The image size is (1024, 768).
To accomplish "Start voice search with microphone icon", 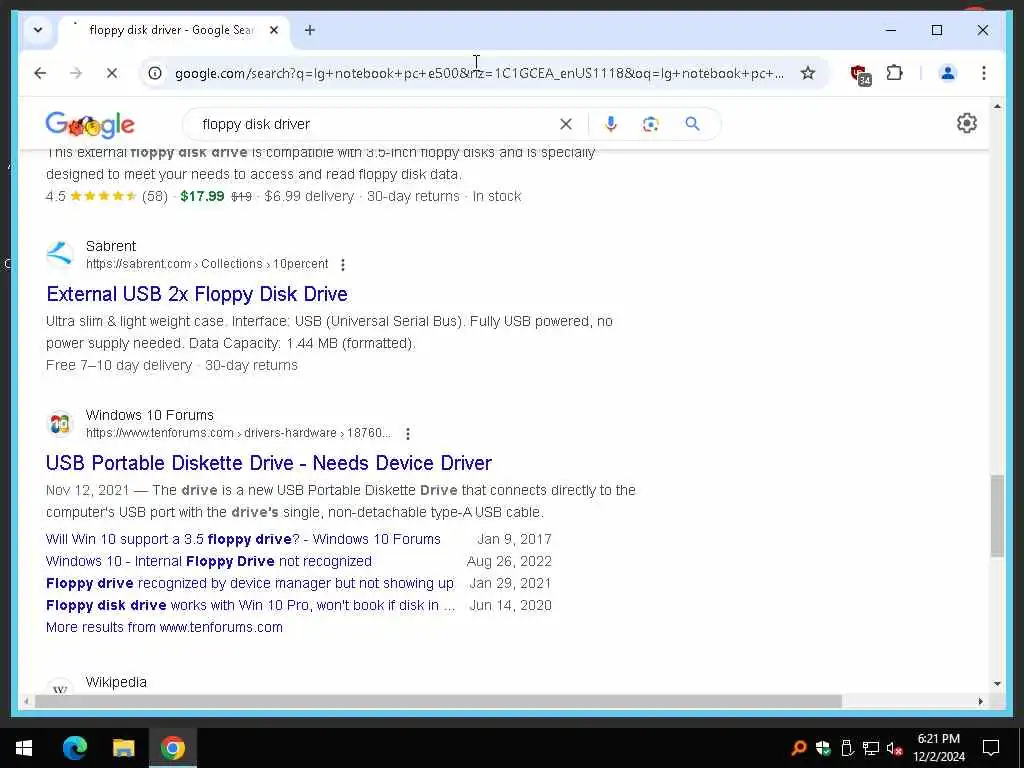I will pyautogui.click(x=611, y=124).
